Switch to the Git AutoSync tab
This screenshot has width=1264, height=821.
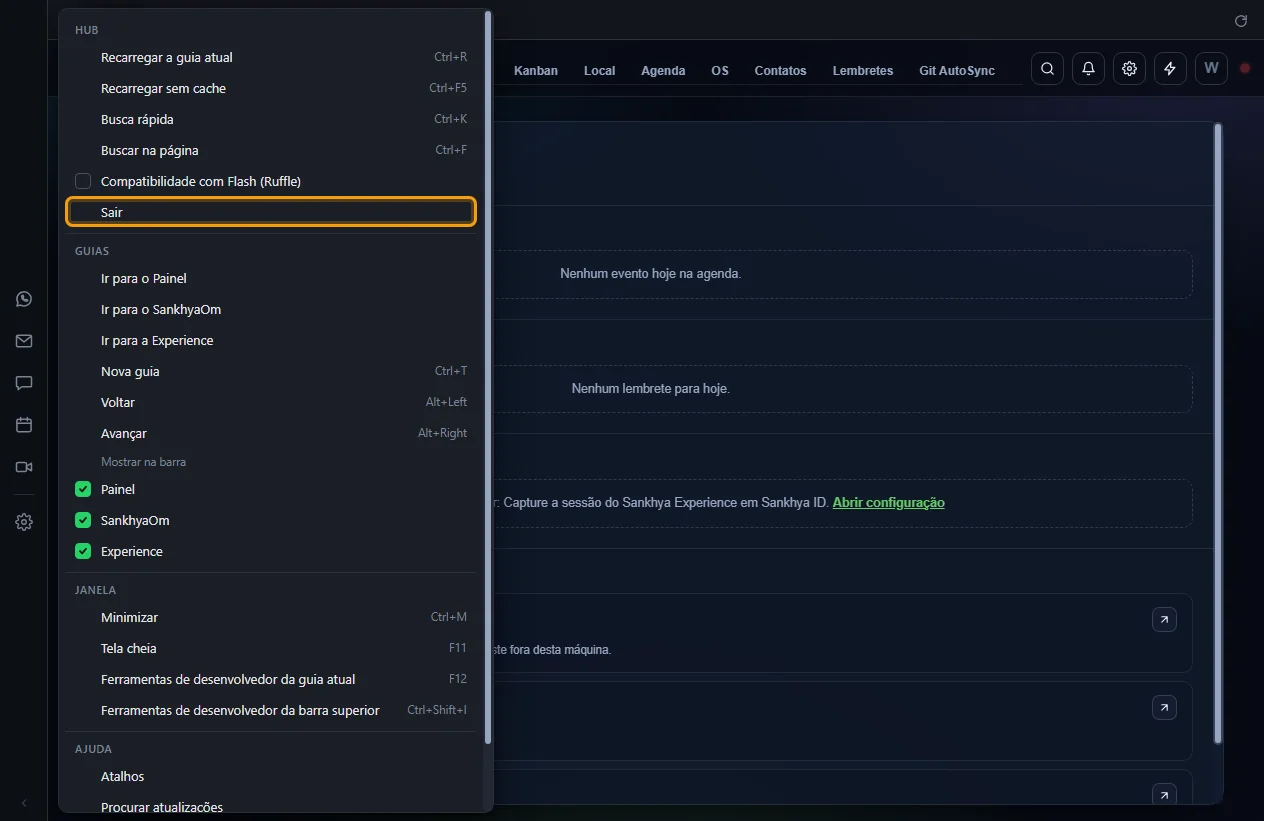point(957,70)
